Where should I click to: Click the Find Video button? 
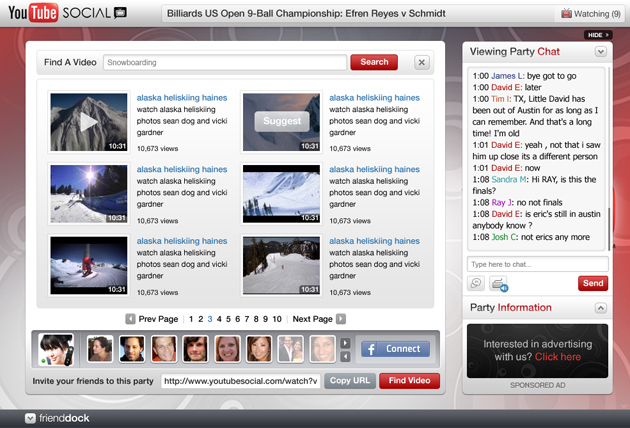pyautogui.click(x=409, y=381)
